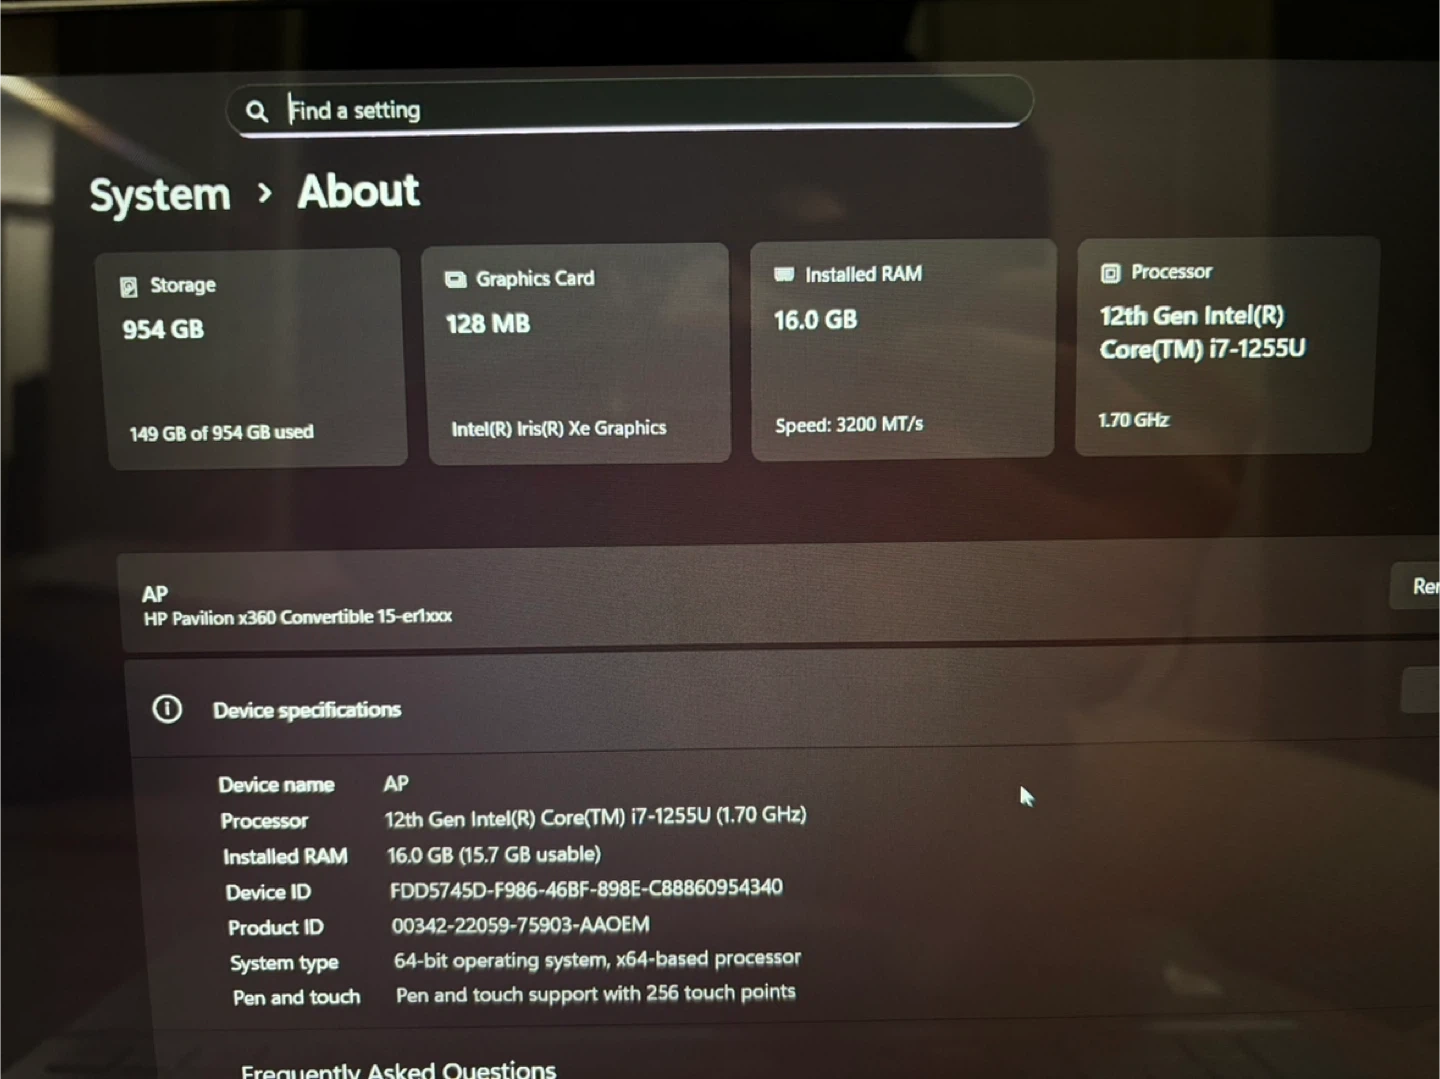
Task: Click the Installed RAM chip icon
Action: (x=784, y=274)
